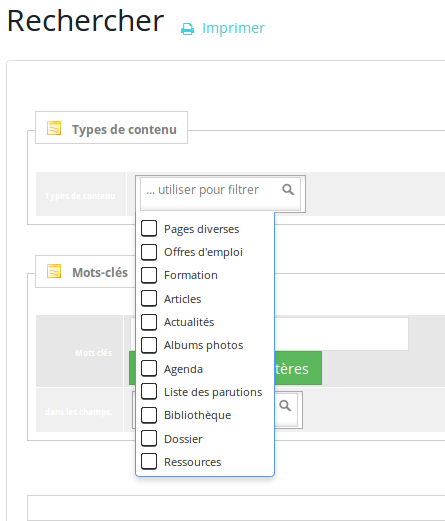Image resolution: width=445 pixels, height=521 pixels.
Task: Enable the Formation checkbox
Action: click(149, 275)
